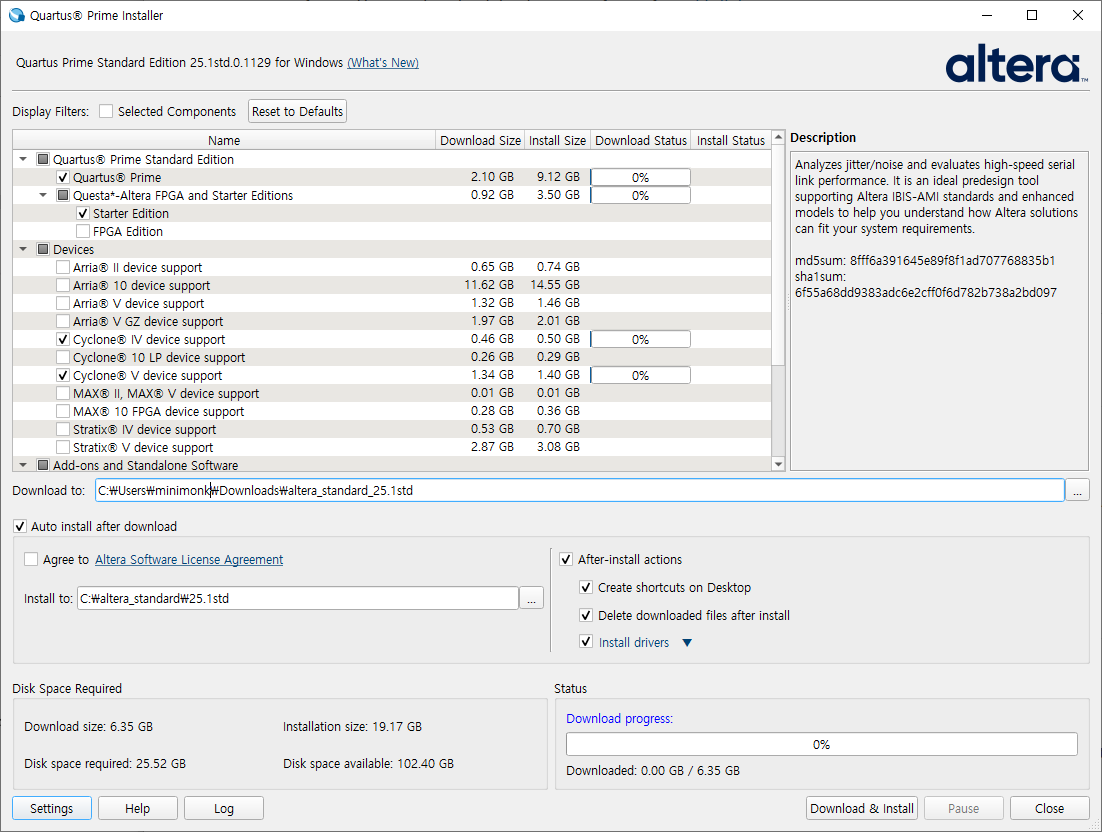Click the Download size: 6.35 GB text
This screenshot has height=832, width=1102.
click(x=89, y=727)
